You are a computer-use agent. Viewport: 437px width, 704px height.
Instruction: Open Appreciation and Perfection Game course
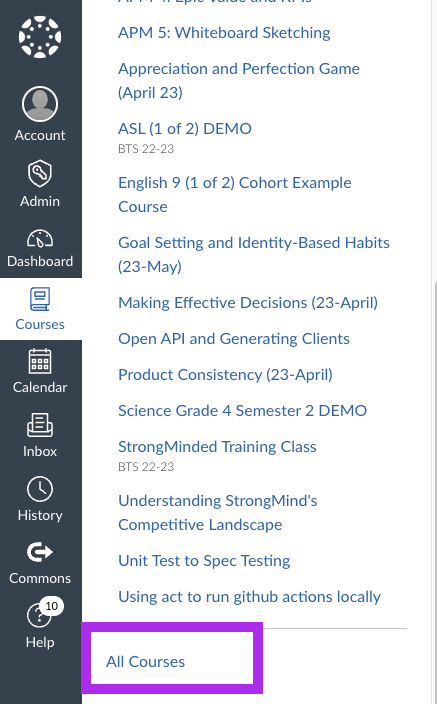(x=239, y=80)
